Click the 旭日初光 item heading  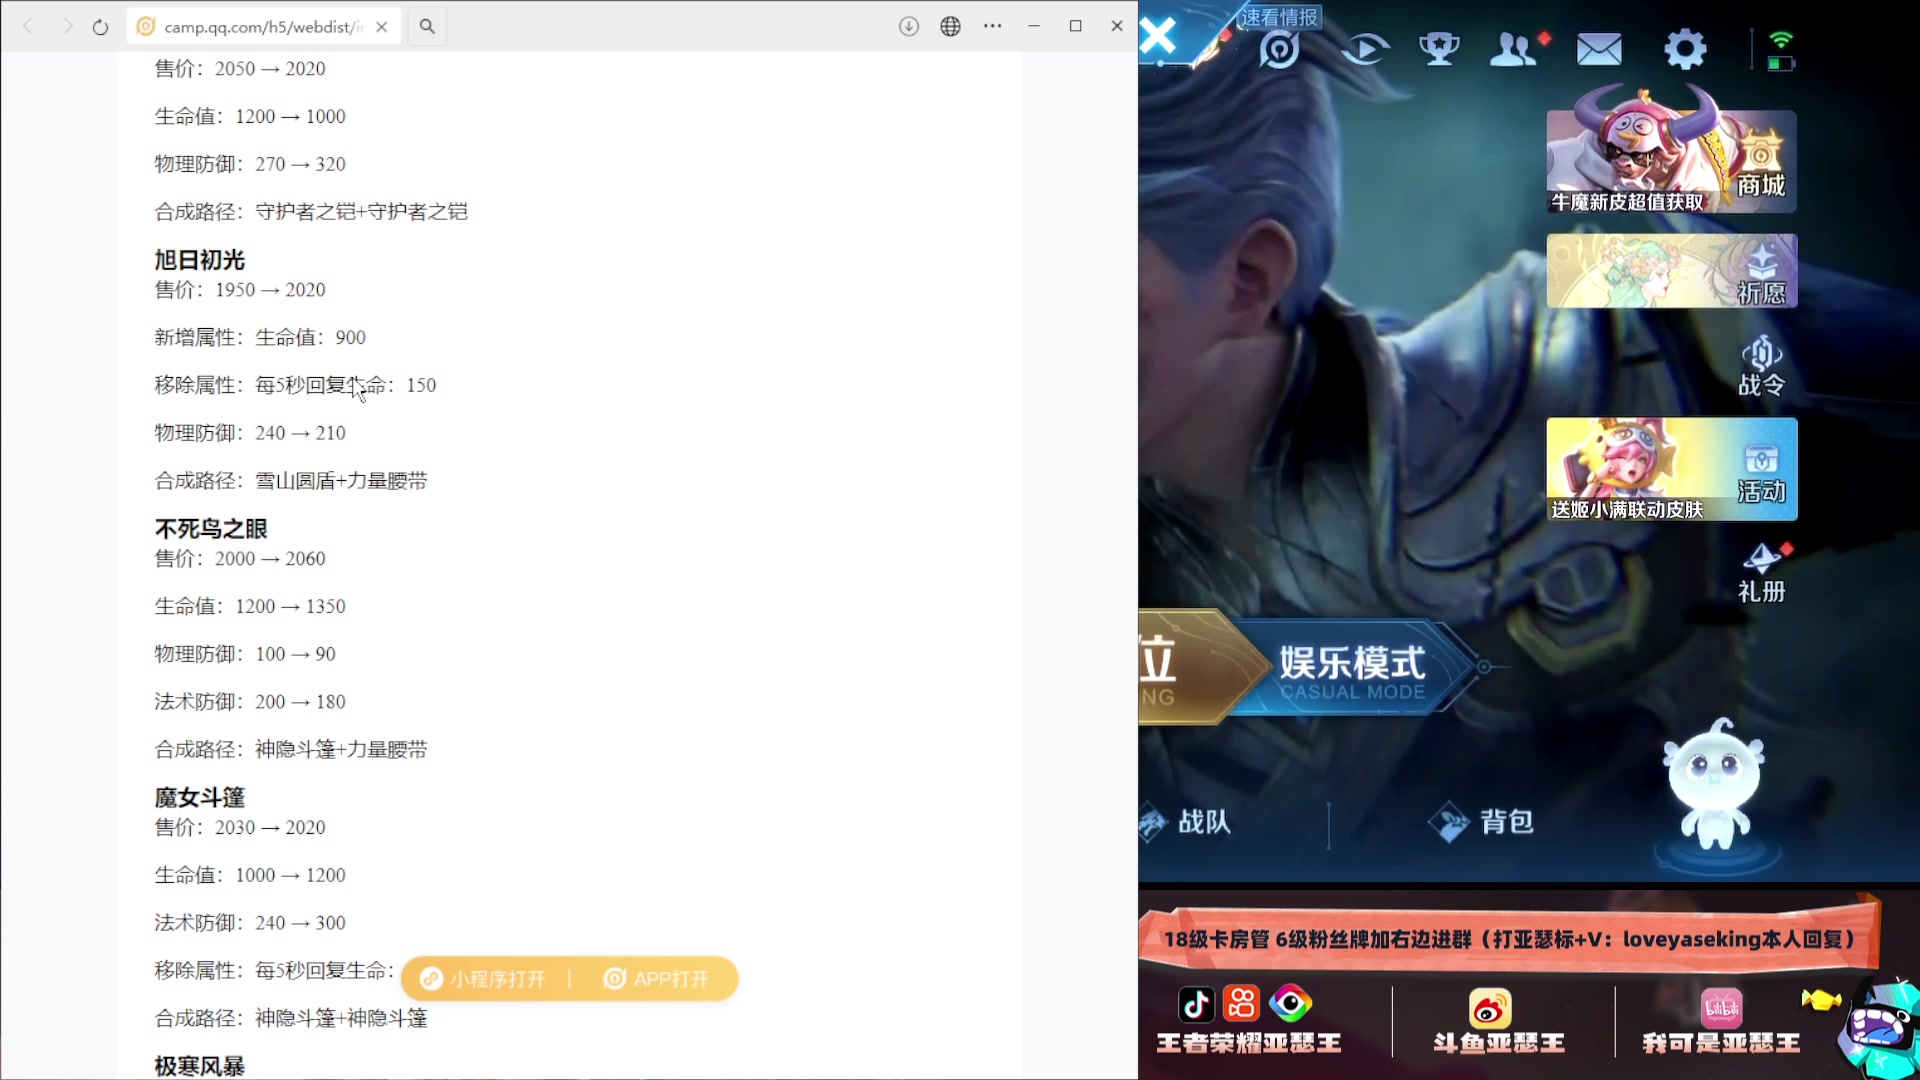[x=199, y=260]
